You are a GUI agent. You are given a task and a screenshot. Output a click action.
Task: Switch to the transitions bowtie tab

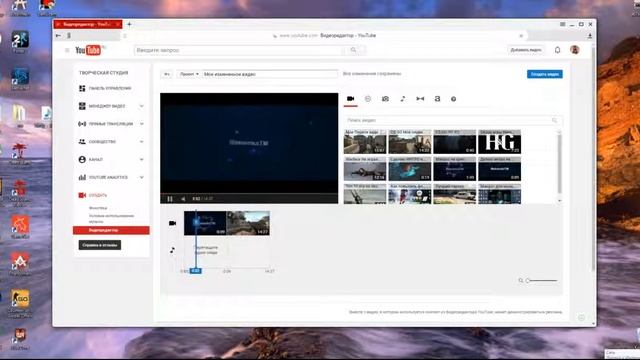[x=420, y=99]
